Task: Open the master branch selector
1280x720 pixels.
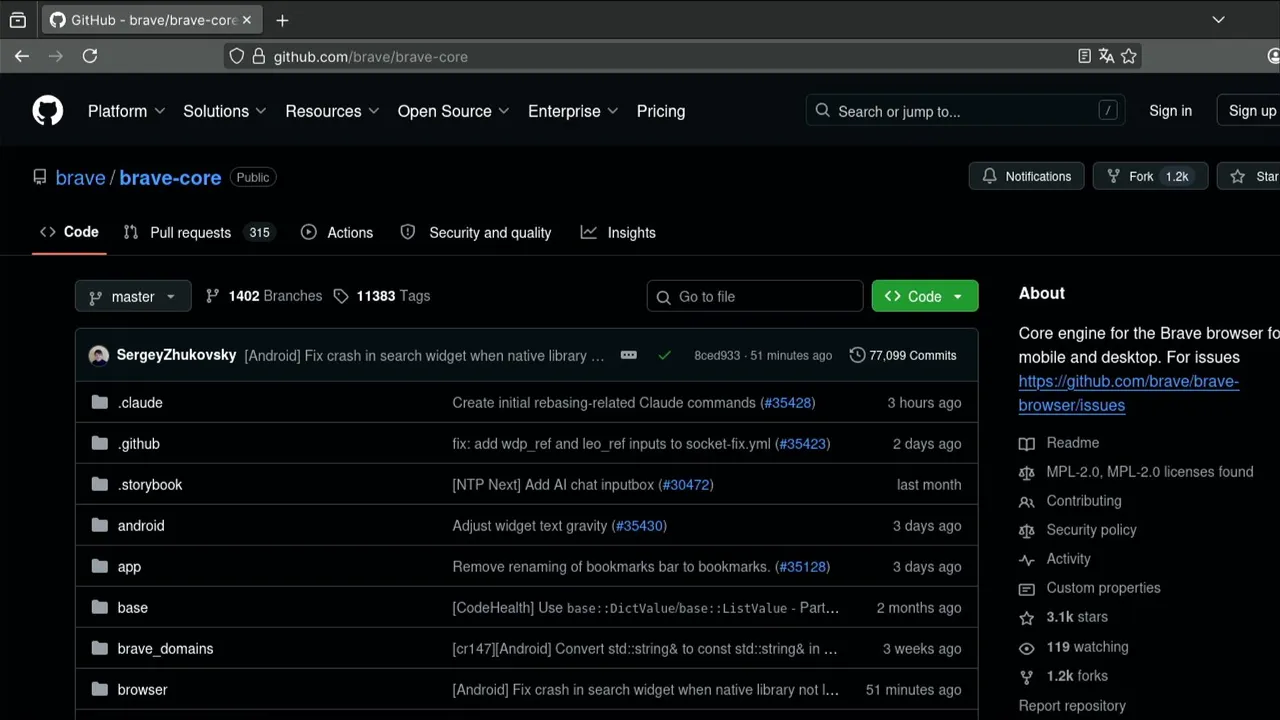Action: [133, 296]
